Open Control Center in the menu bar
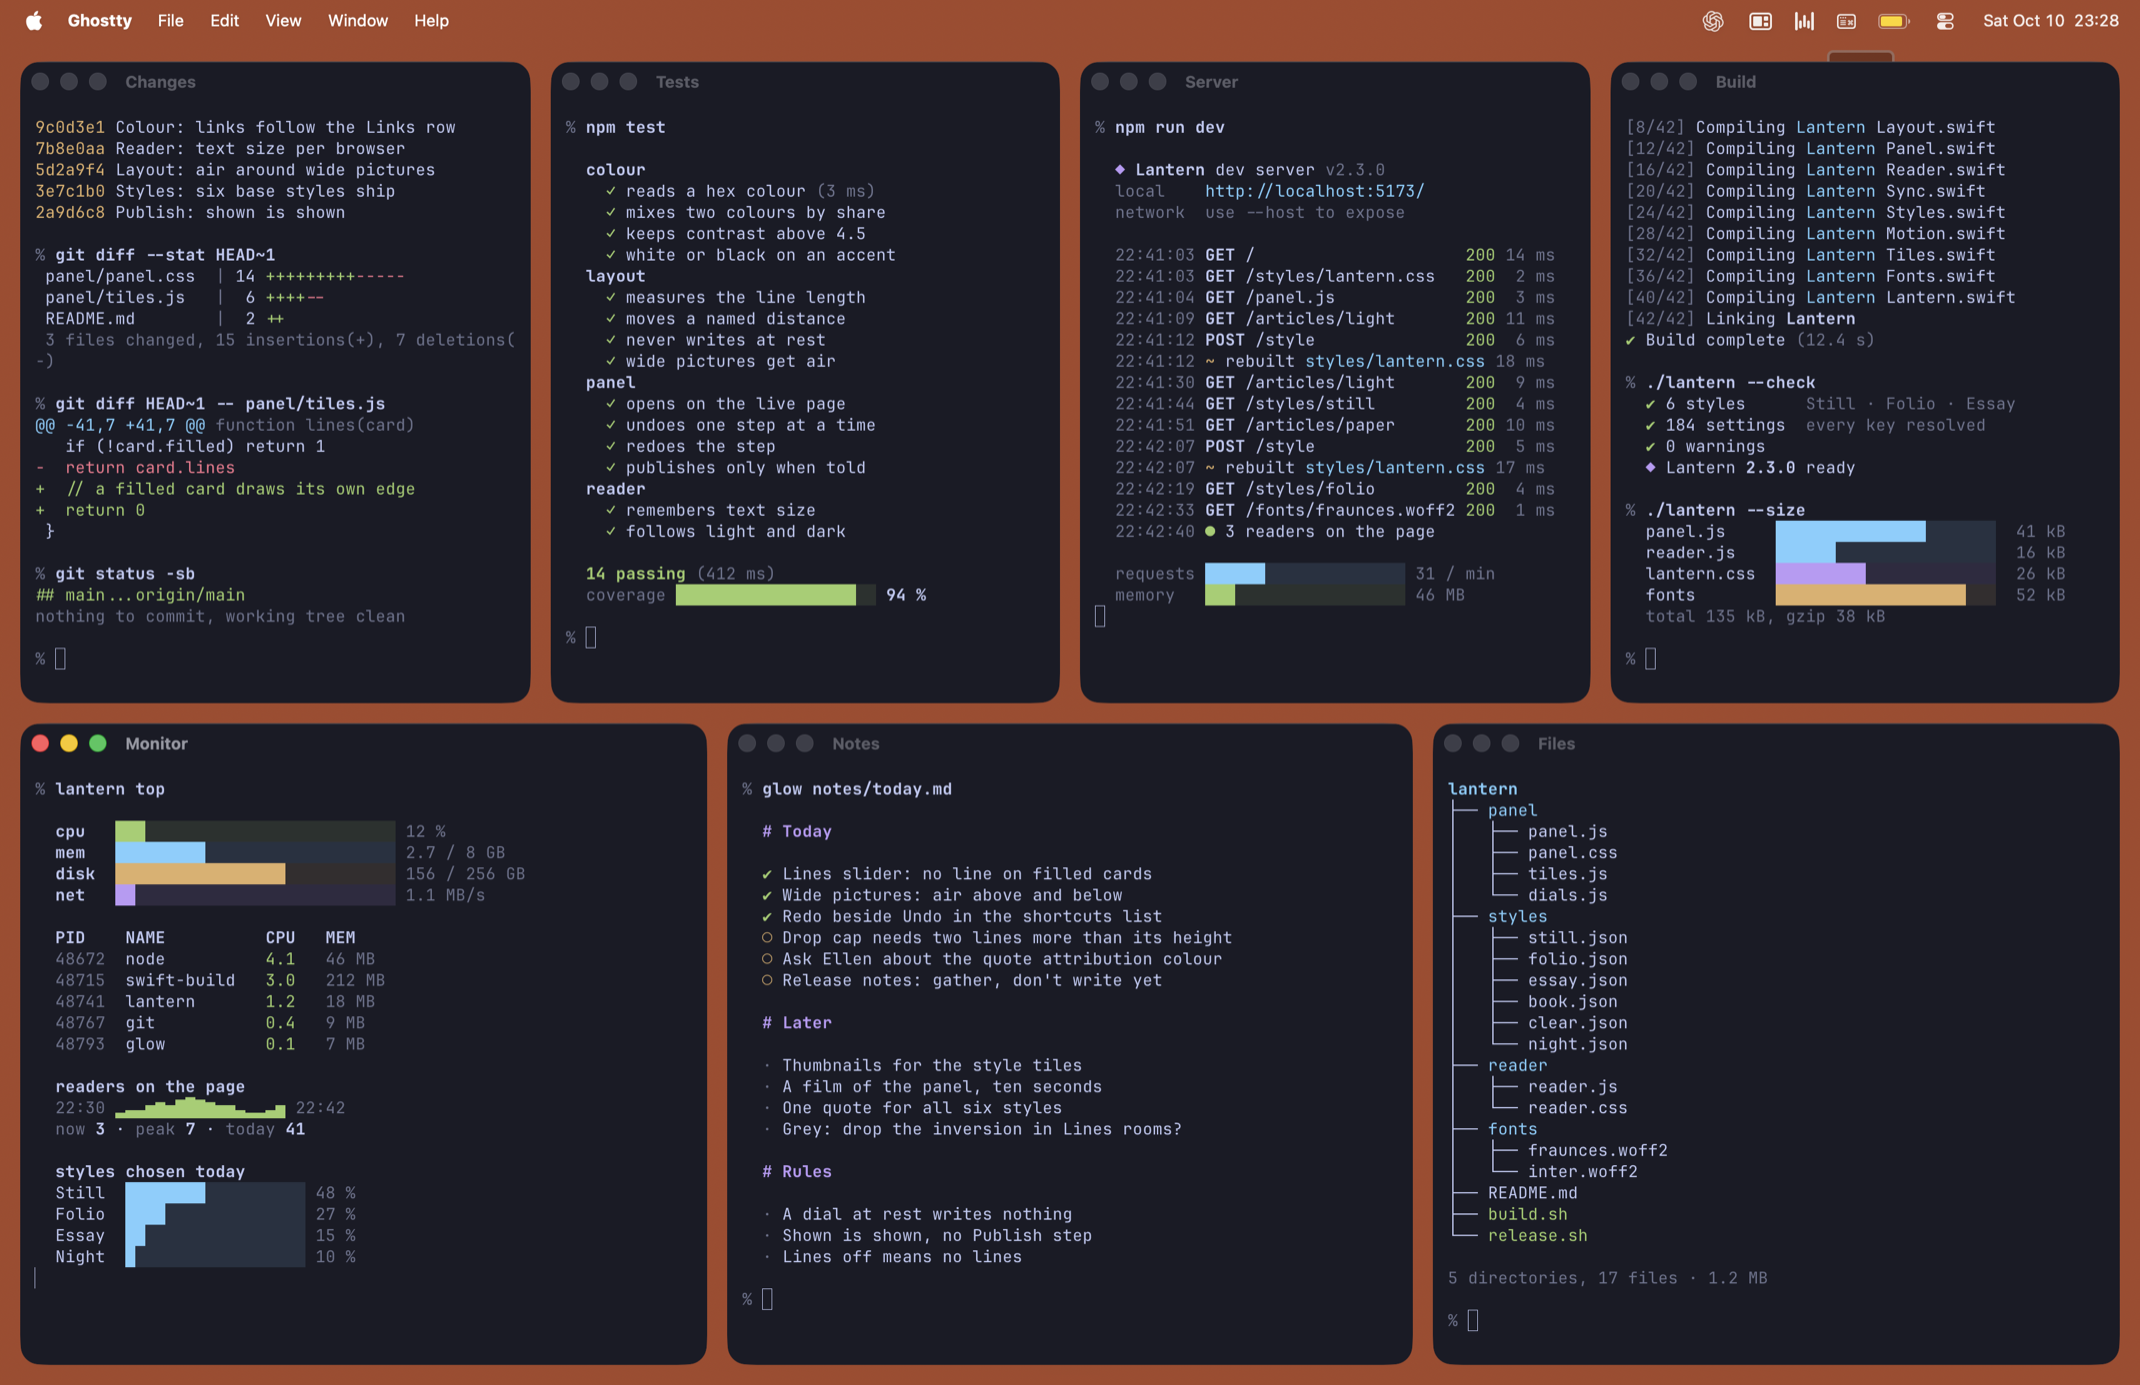 pyautogui.click(x=1945, y=21)
